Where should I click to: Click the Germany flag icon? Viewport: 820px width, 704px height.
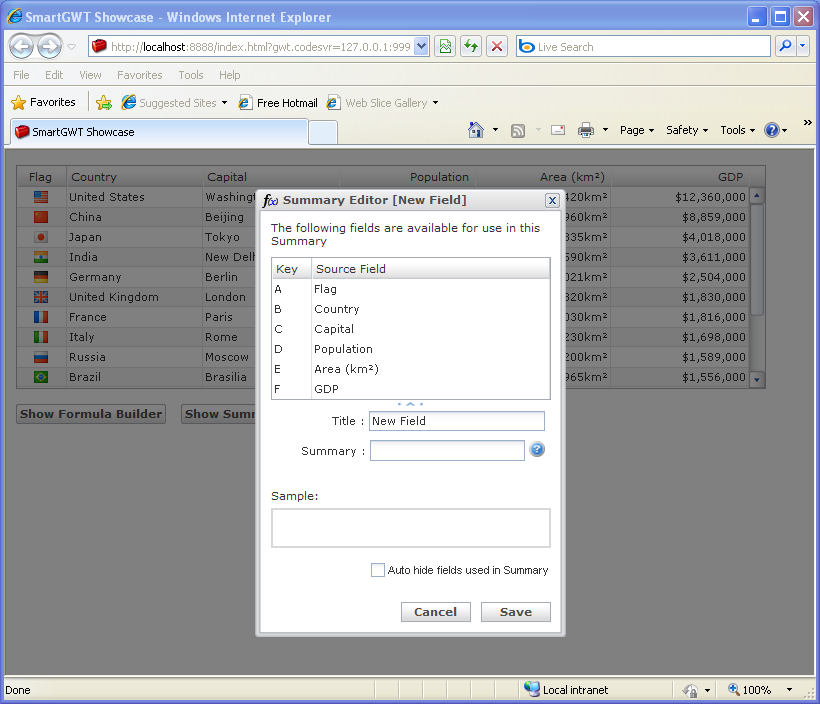point(41,277)
